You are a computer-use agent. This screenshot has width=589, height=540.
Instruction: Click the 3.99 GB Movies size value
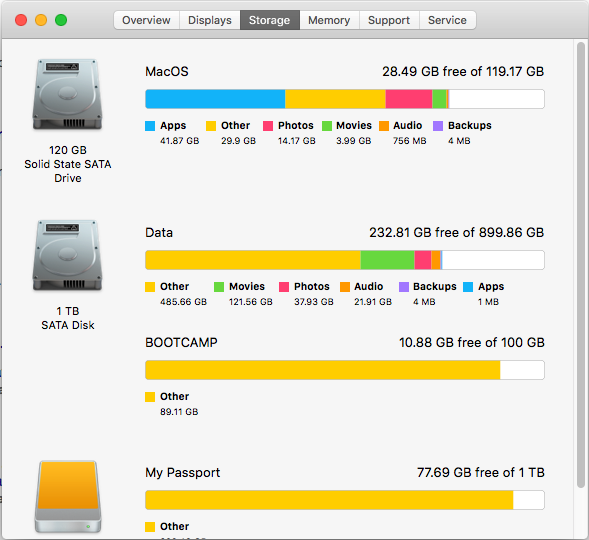click(x=353, y=141)
